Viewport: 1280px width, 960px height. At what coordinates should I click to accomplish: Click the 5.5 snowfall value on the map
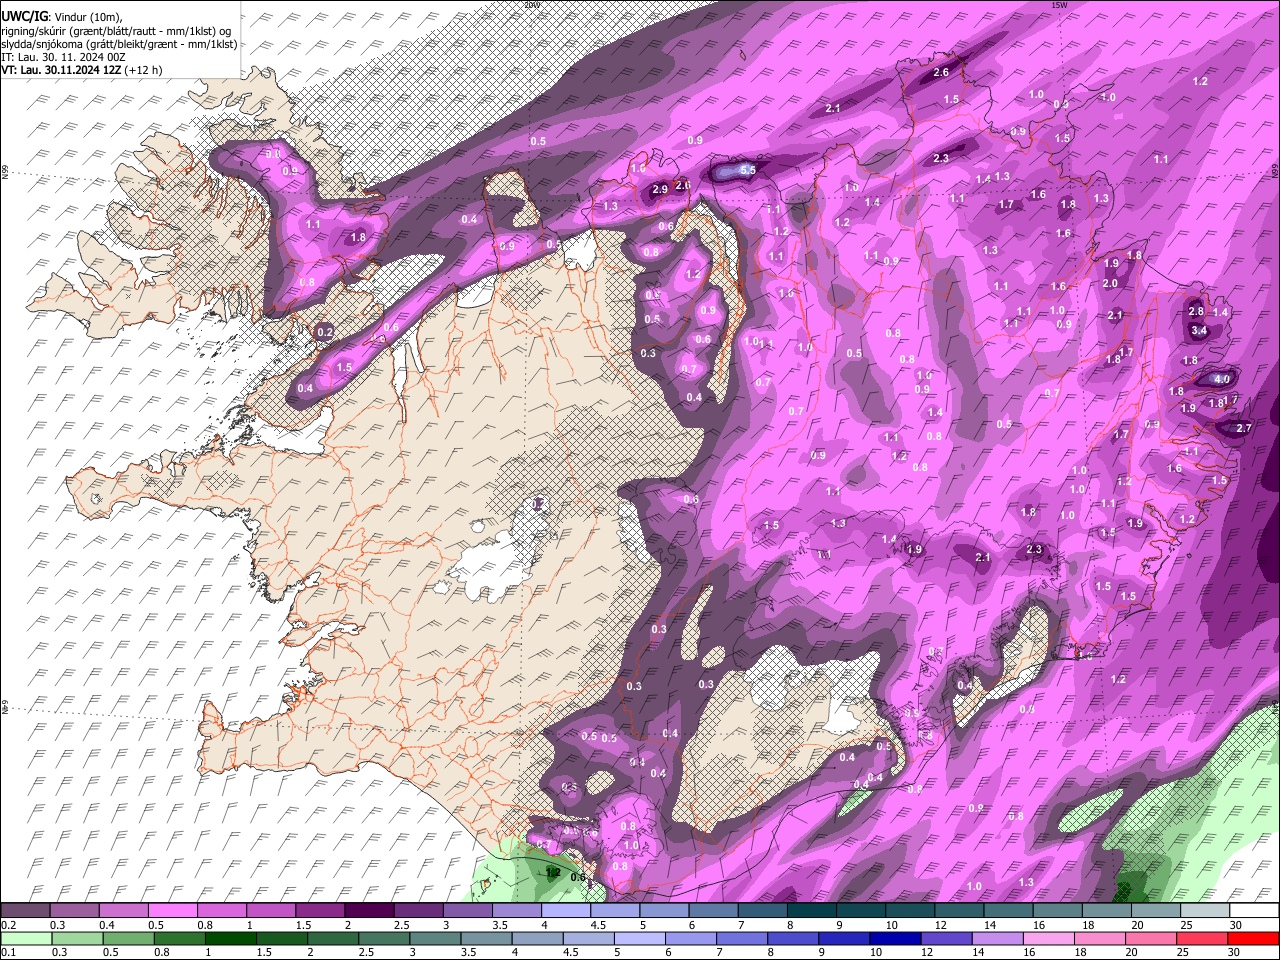(x=747, y=171)
